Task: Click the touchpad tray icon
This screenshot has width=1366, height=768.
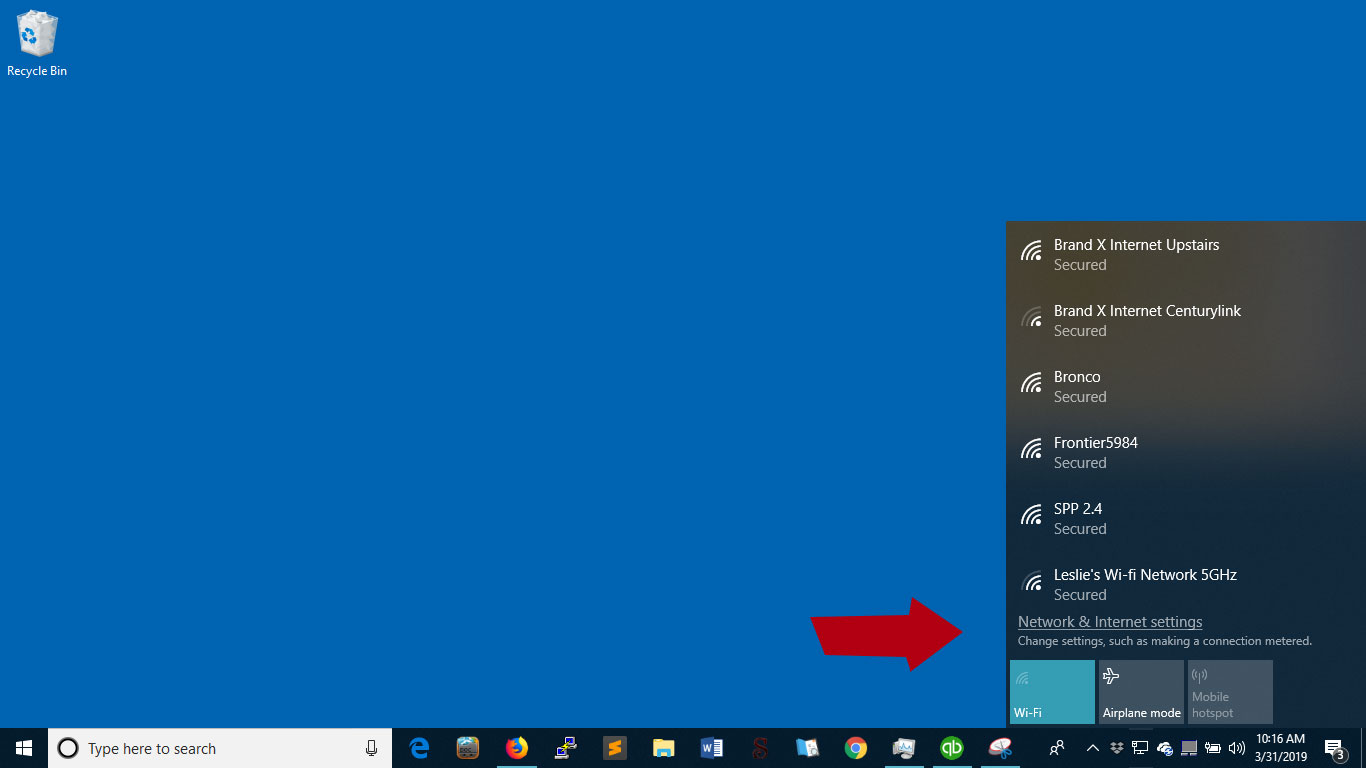Action: click(1189, 748)
